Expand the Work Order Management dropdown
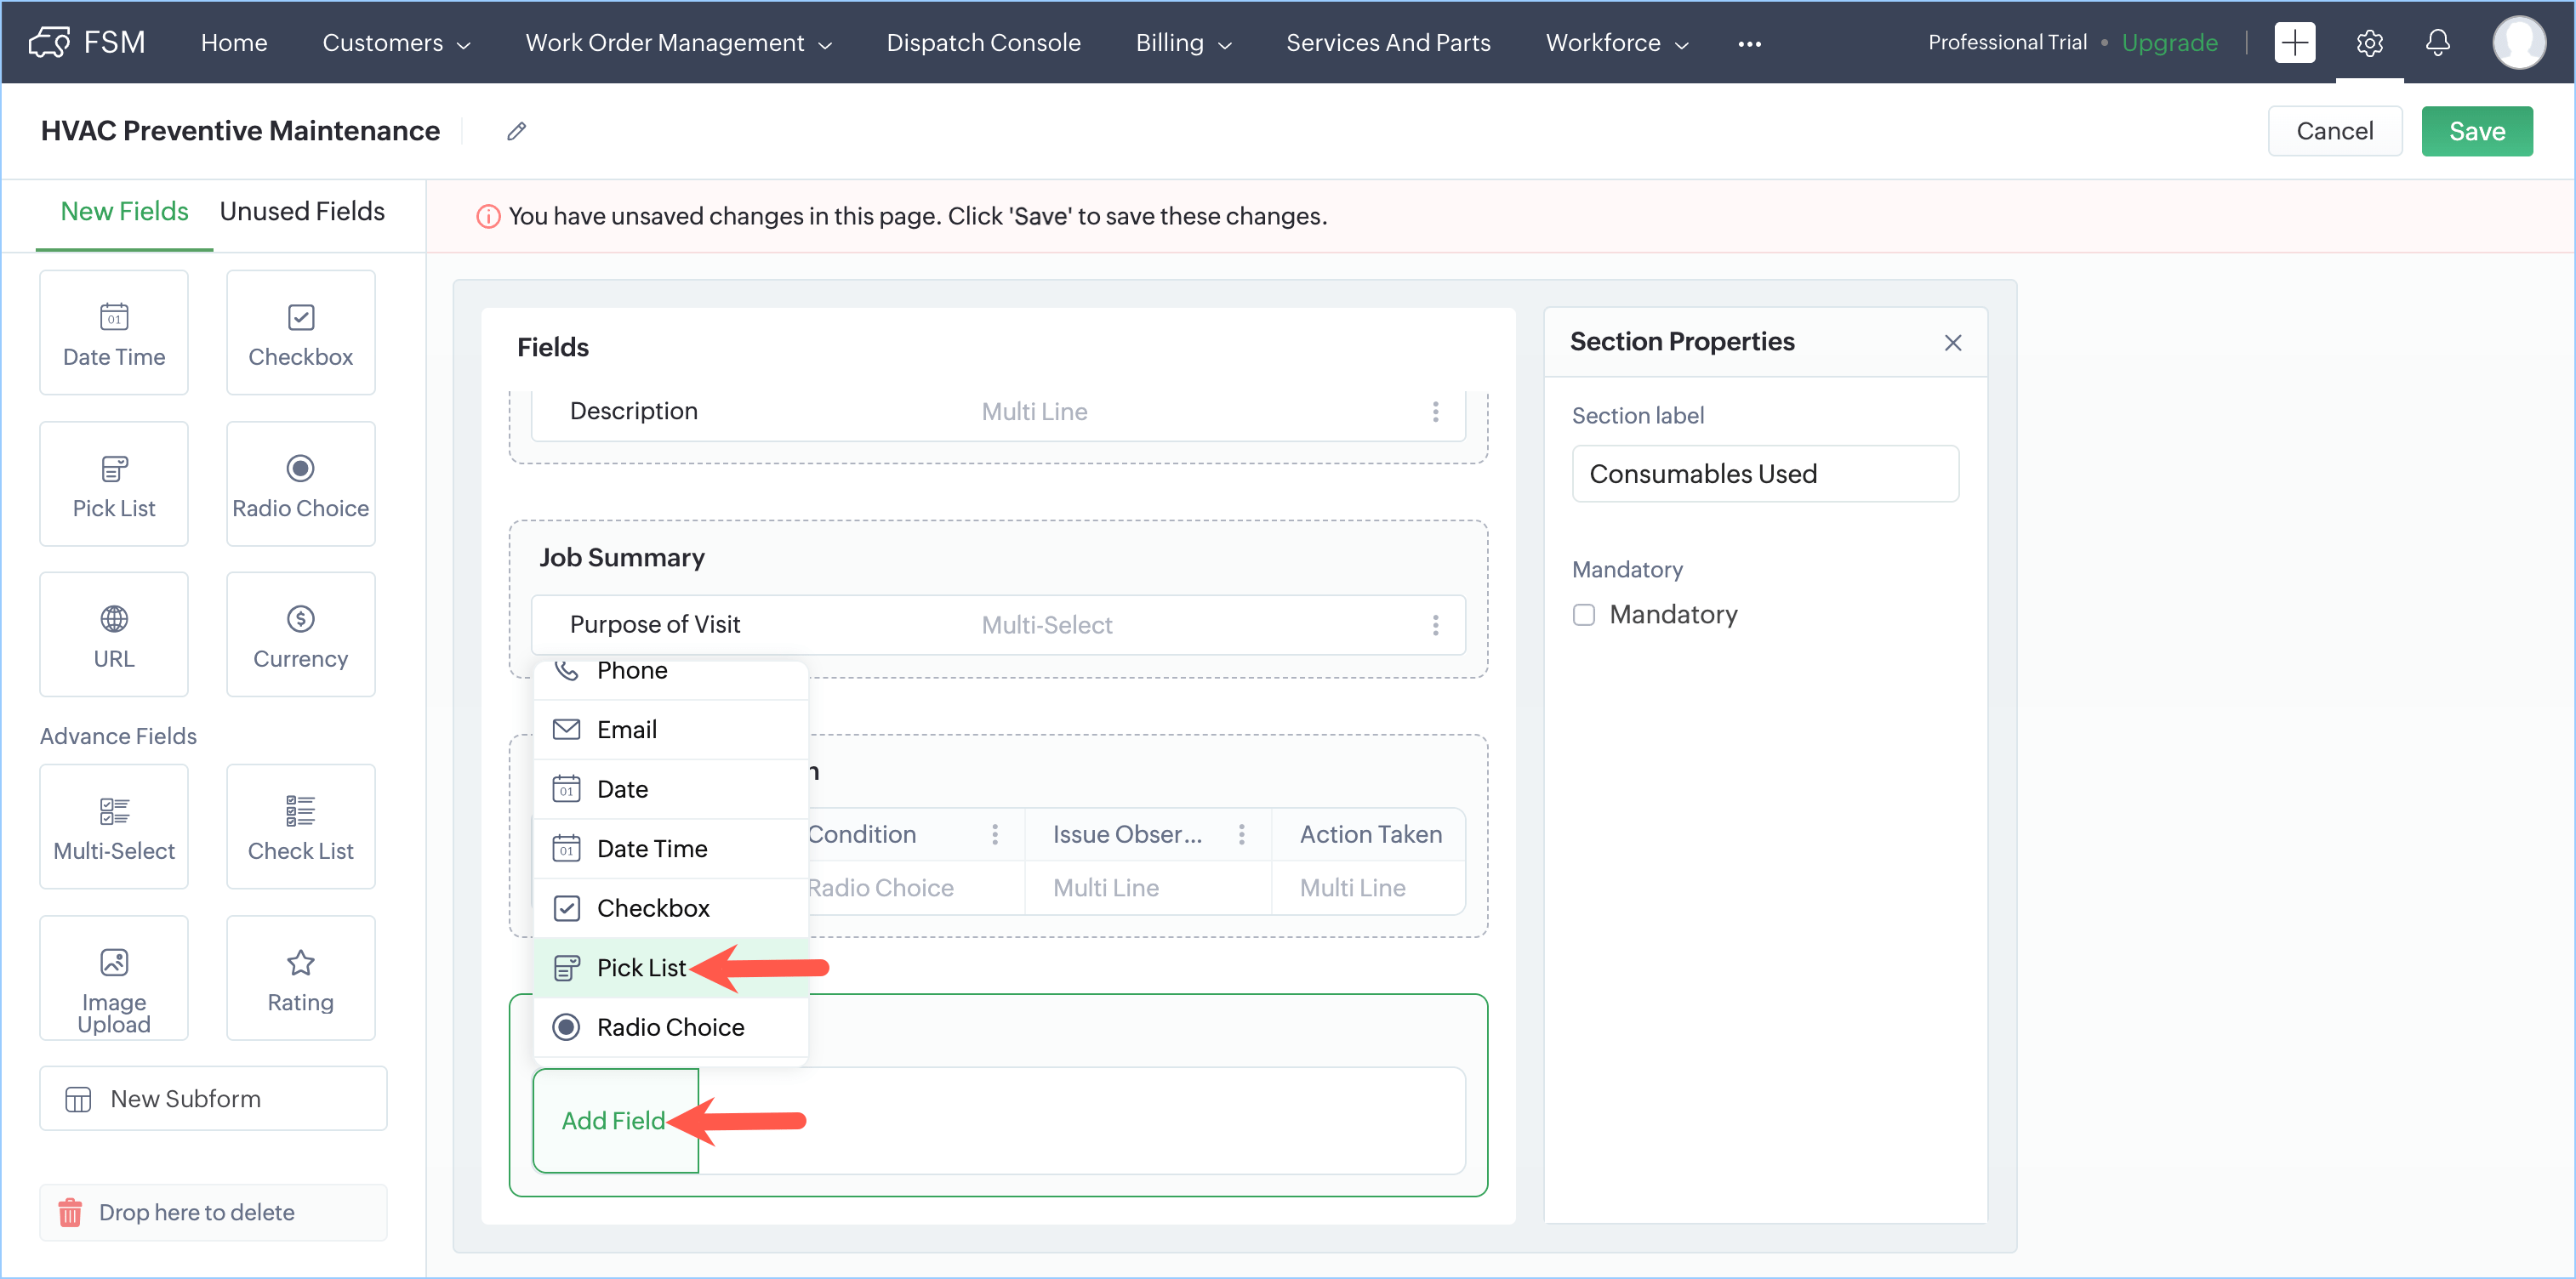The width and height of the screenshot is (2576, 1279). point(678,43)
